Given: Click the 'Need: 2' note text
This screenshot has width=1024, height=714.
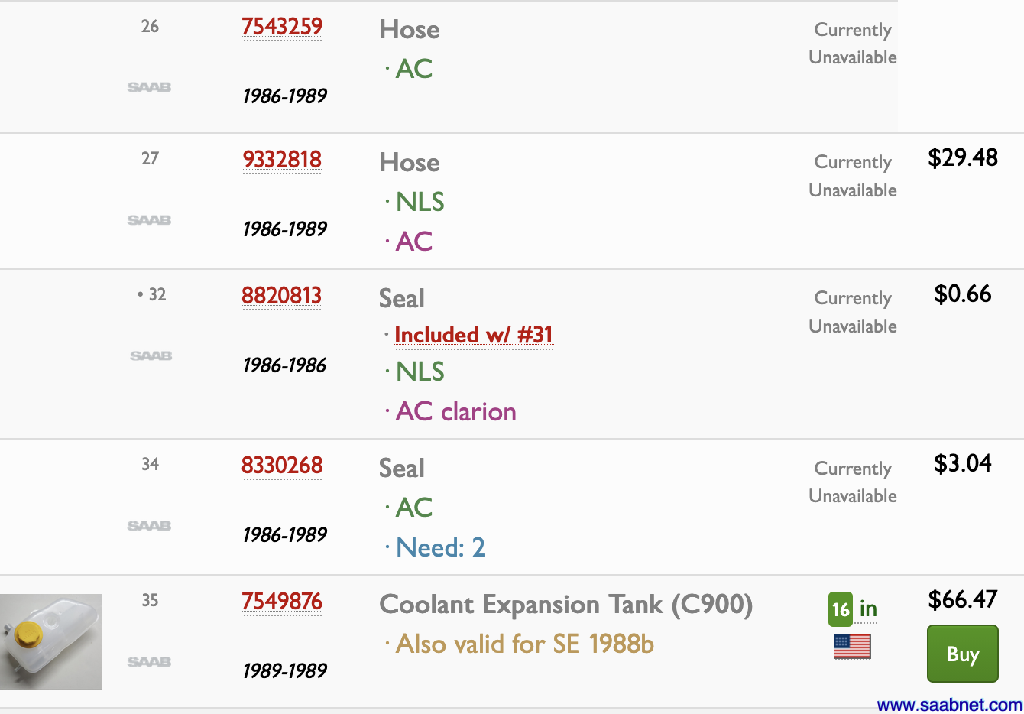Looking at the screenshot, I should pos(440,548).
